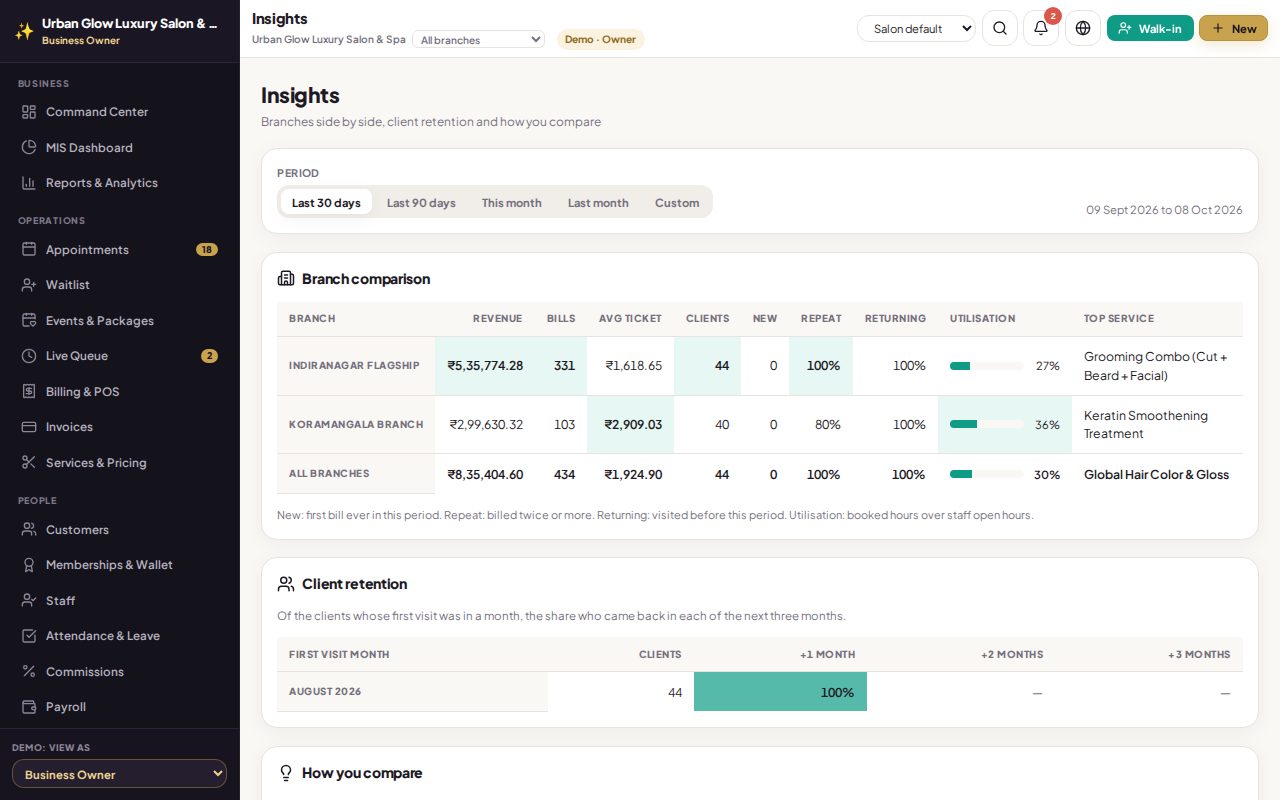
Task: Open Business Owner view-as dropdown
Action: pos(119,774)
